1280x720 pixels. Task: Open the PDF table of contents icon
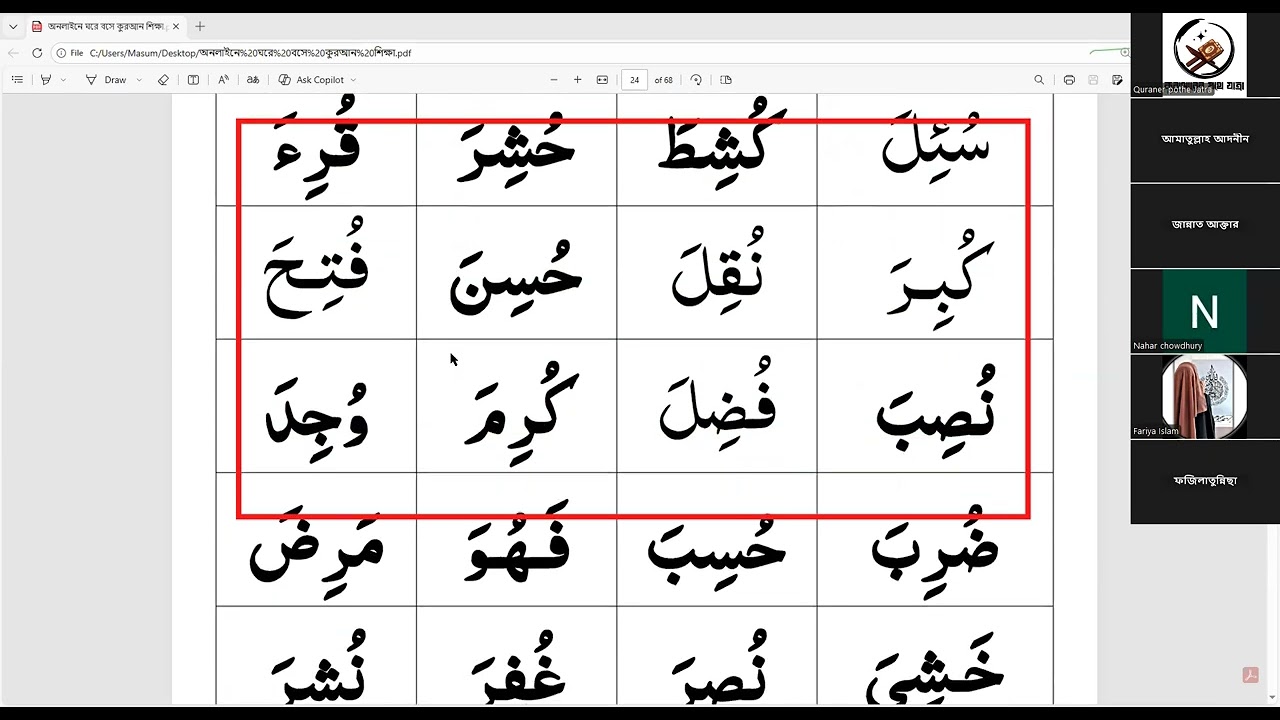tap(17, 80)
